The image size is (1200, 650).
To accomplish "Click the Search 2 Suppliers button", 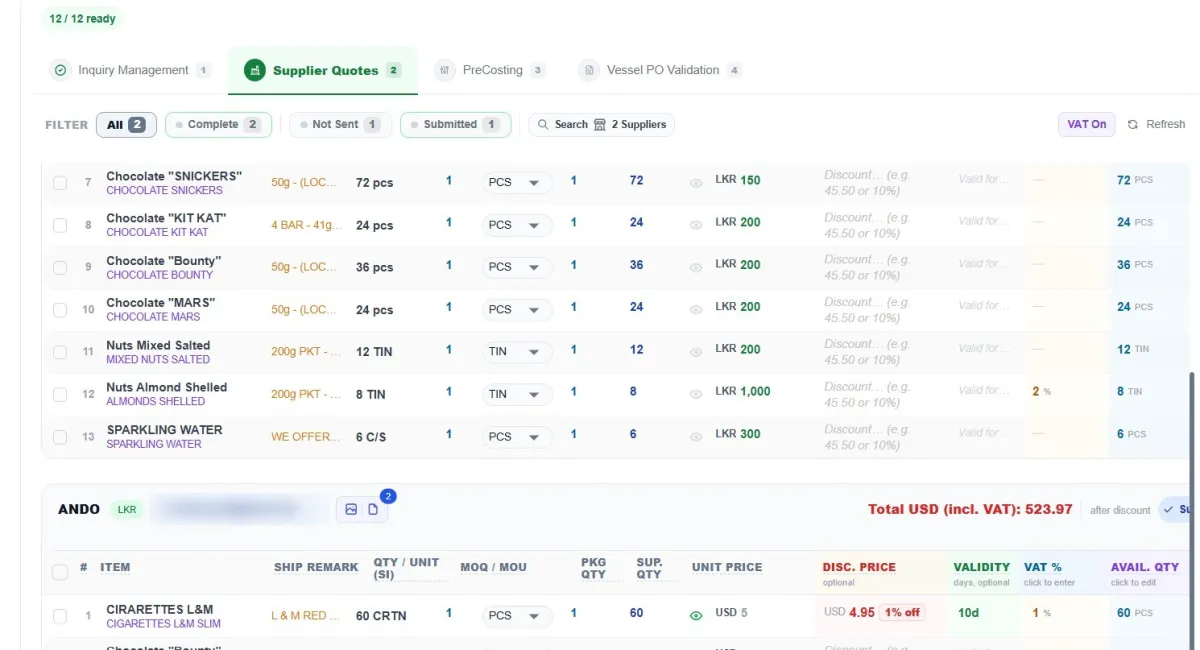I will point(602,125).
